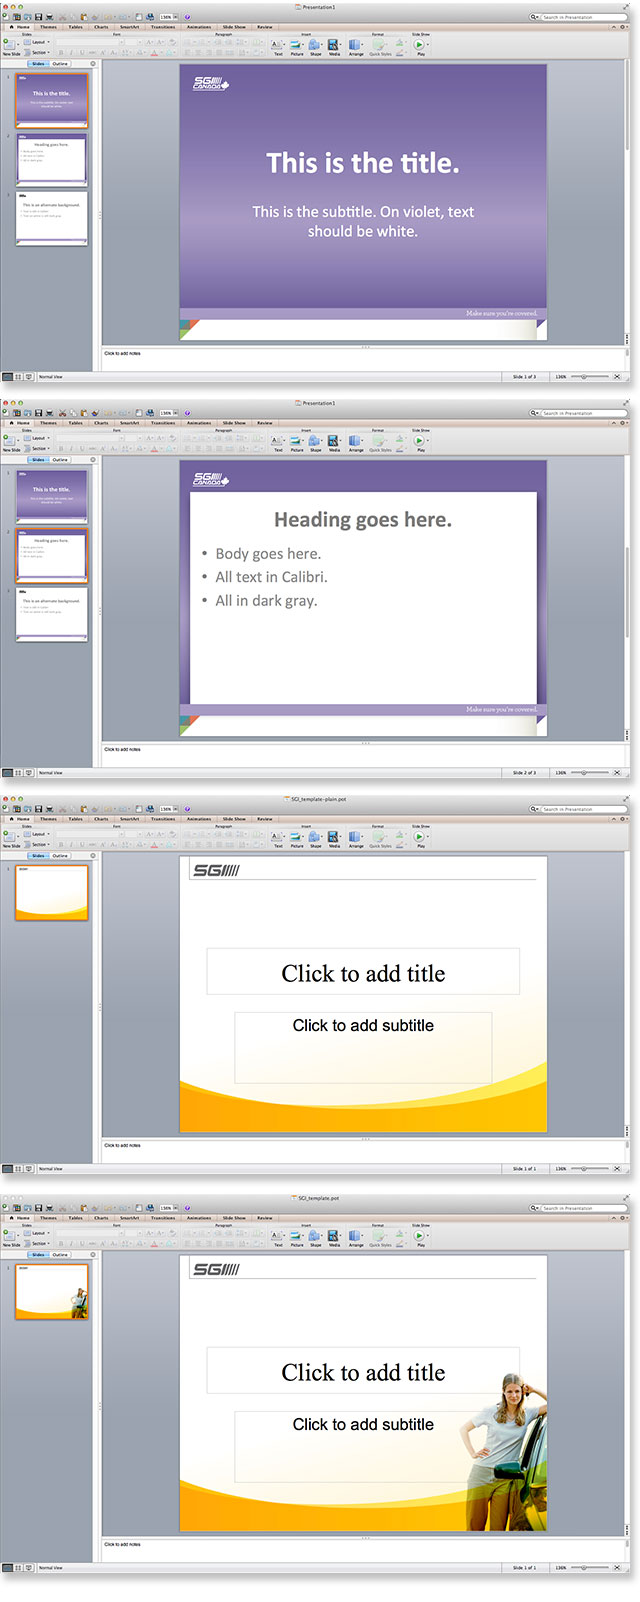This screenshot has width=640, height=1602.
Task: Open the 136% zoom combo box in the top window
Action: coord(167,17)
